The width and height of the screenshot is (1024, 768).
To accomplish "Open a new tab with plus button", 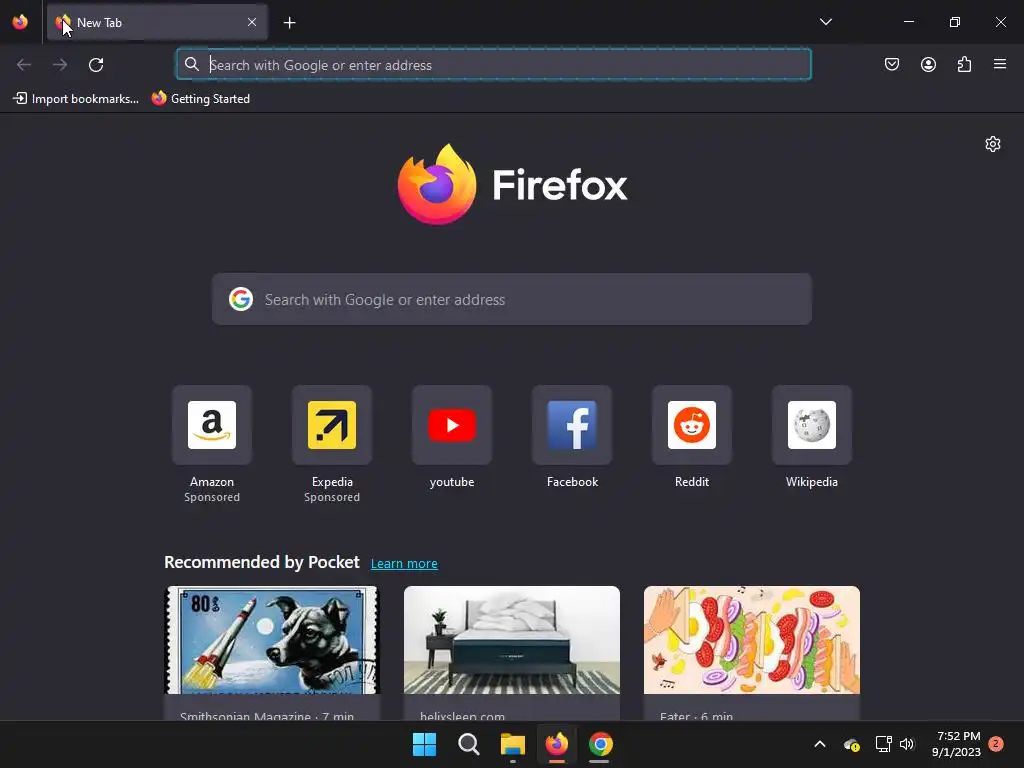I will [x=289, y=23].
